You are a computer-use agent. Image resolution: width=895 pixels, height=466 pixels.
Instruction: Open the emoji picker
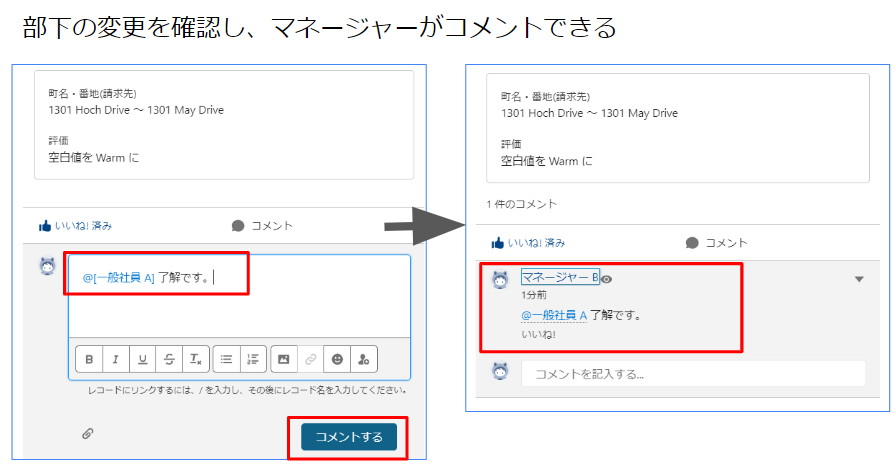tap(337, 359)
